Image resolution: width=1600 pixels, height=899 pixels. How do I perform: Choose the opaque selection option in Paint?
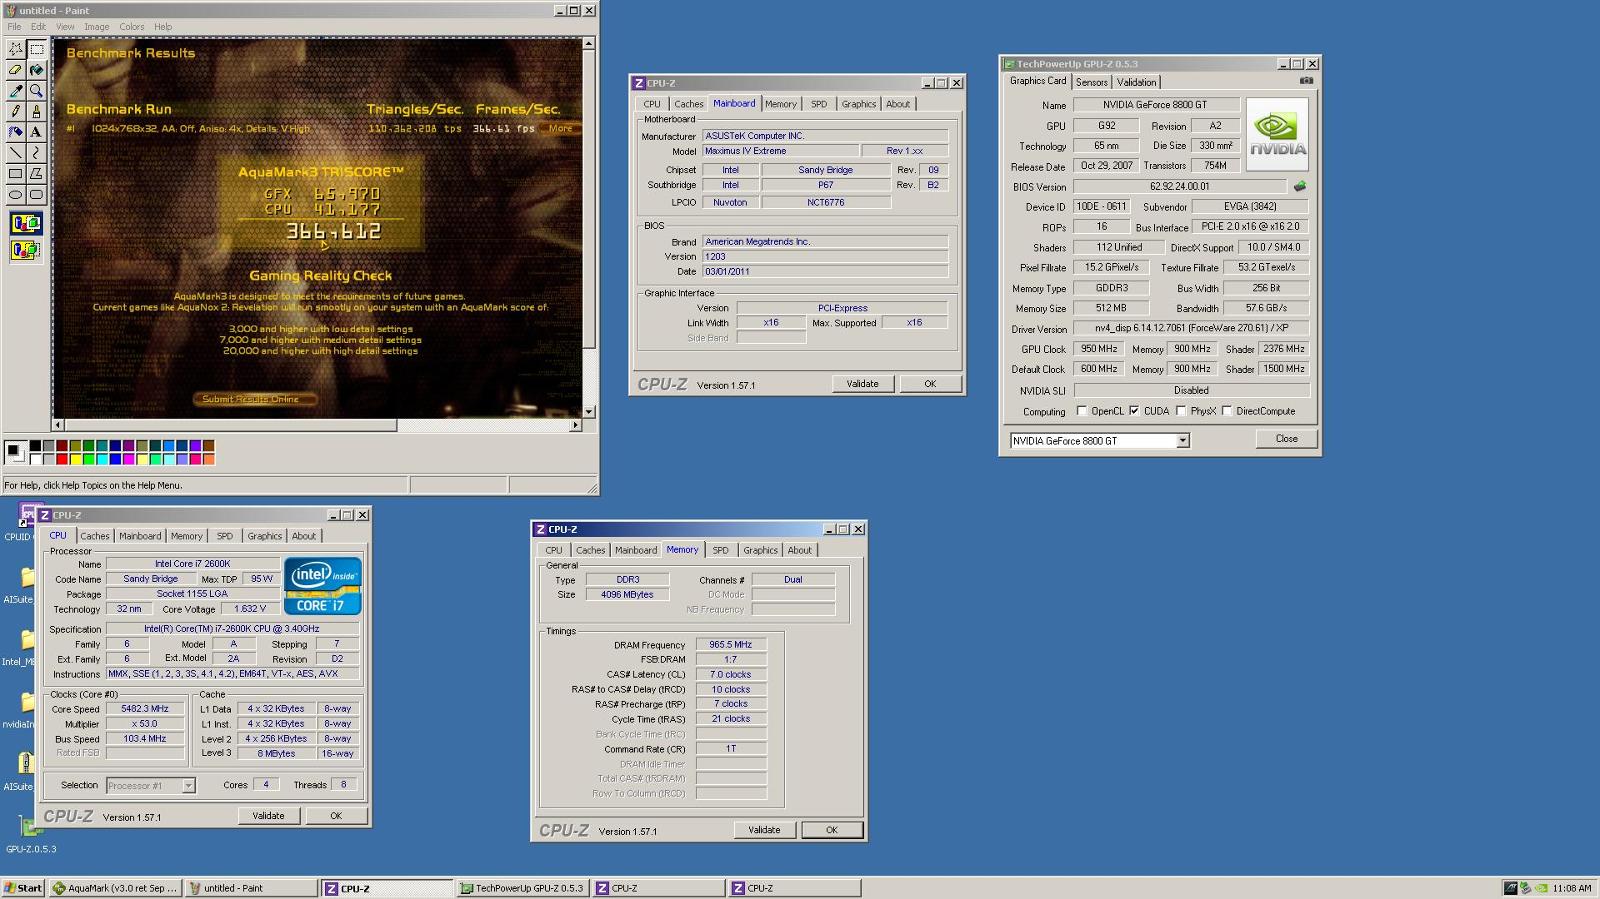coord(26,223)
